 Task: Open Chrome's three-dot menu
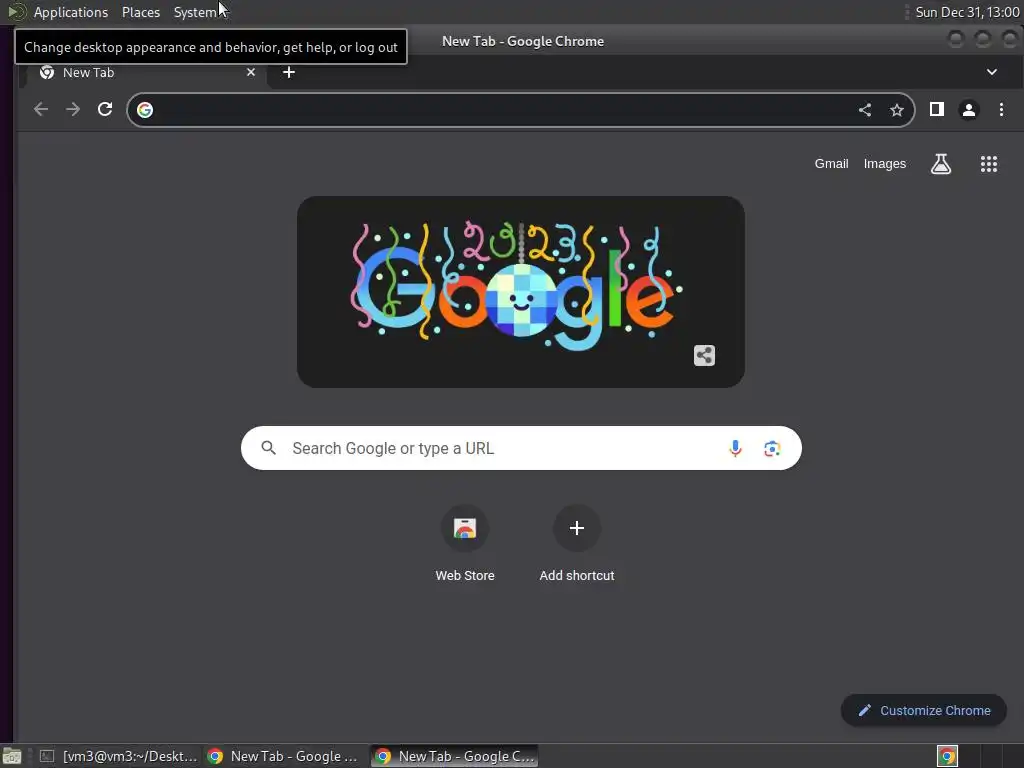point(1001,109)
